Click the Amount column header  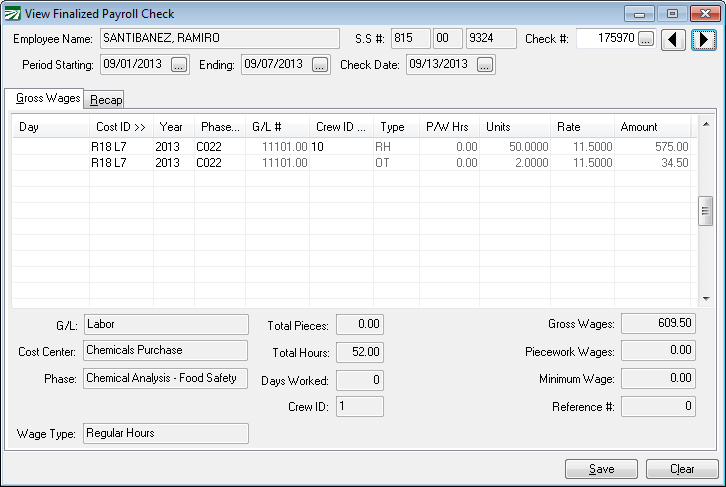640,127
